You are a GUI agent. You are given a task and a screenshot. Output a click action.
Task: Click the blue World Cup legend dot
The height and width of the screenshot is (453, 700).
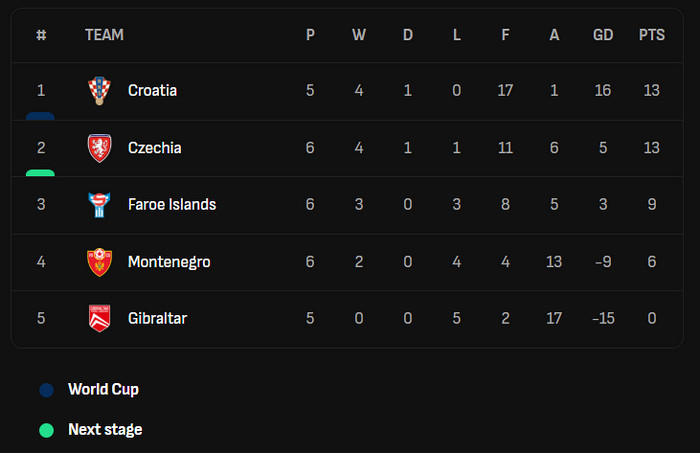(x=46, y=390)
